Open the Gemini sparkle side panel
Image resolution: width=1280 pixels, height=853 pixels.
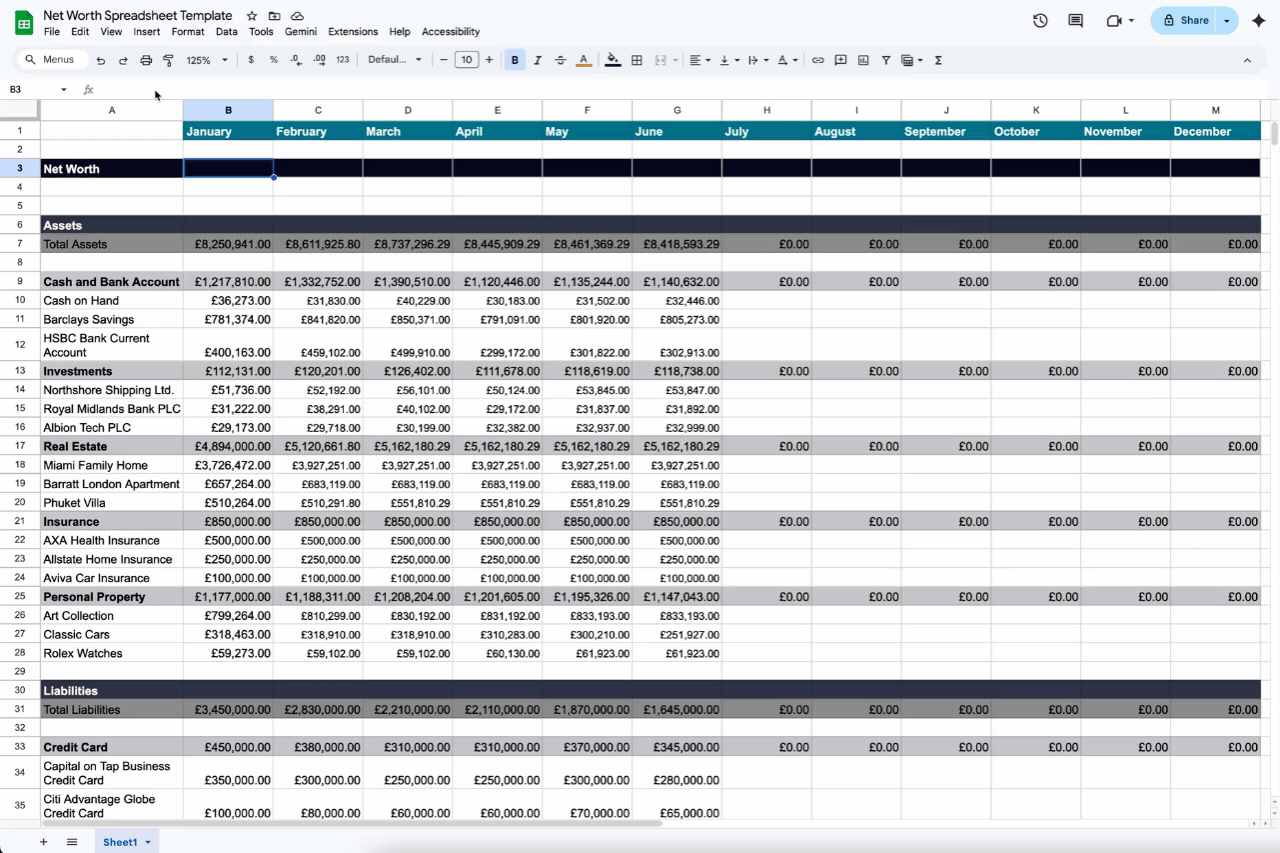[x=1259, y=20]
